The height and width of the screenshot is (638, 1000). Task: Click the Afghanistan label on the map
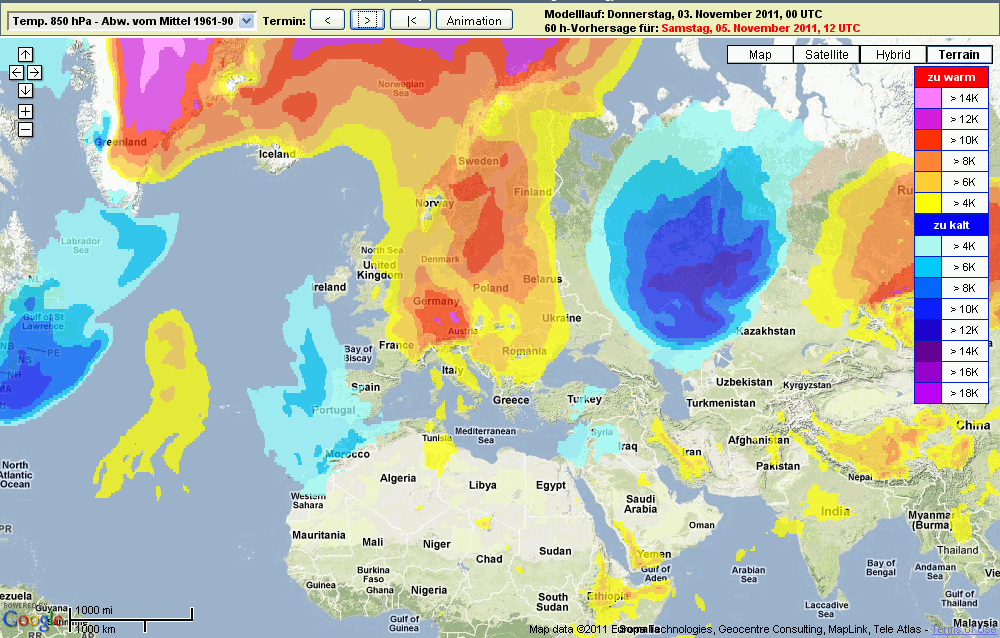click(x=758, y=440)
